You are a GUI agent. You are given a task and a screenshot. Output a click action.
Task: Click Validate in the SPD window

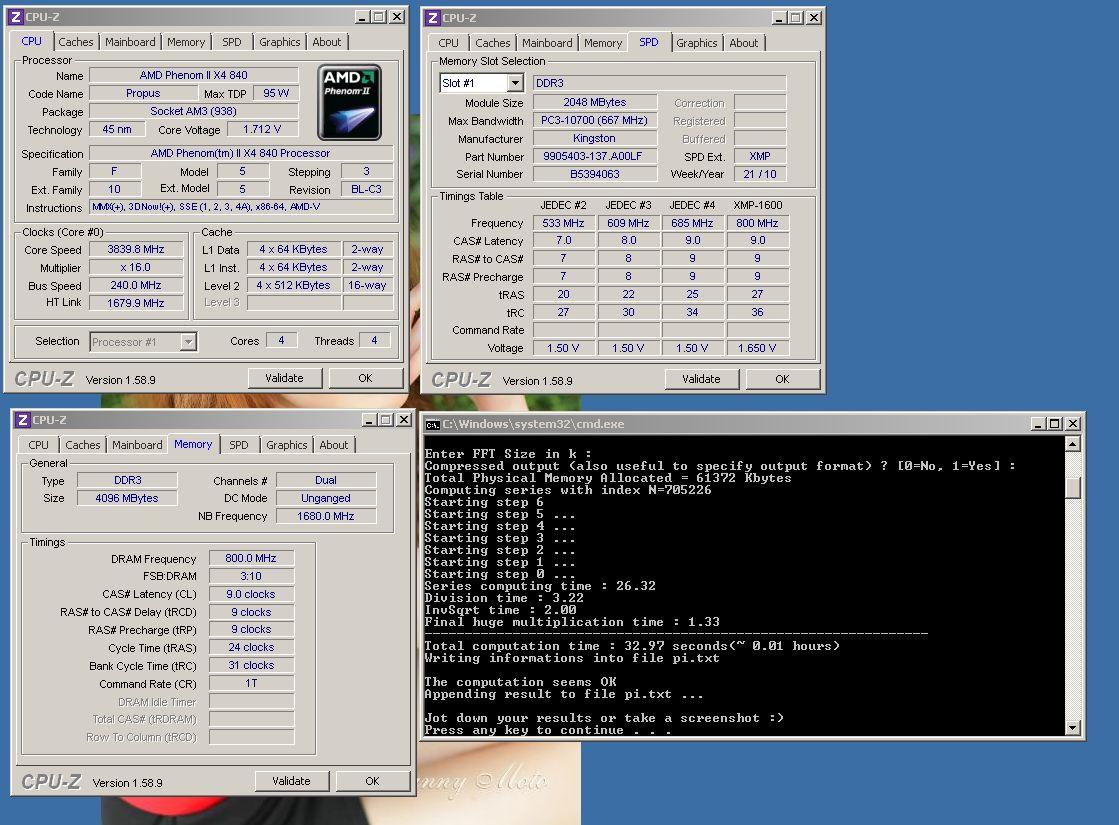tap(702, 379)
